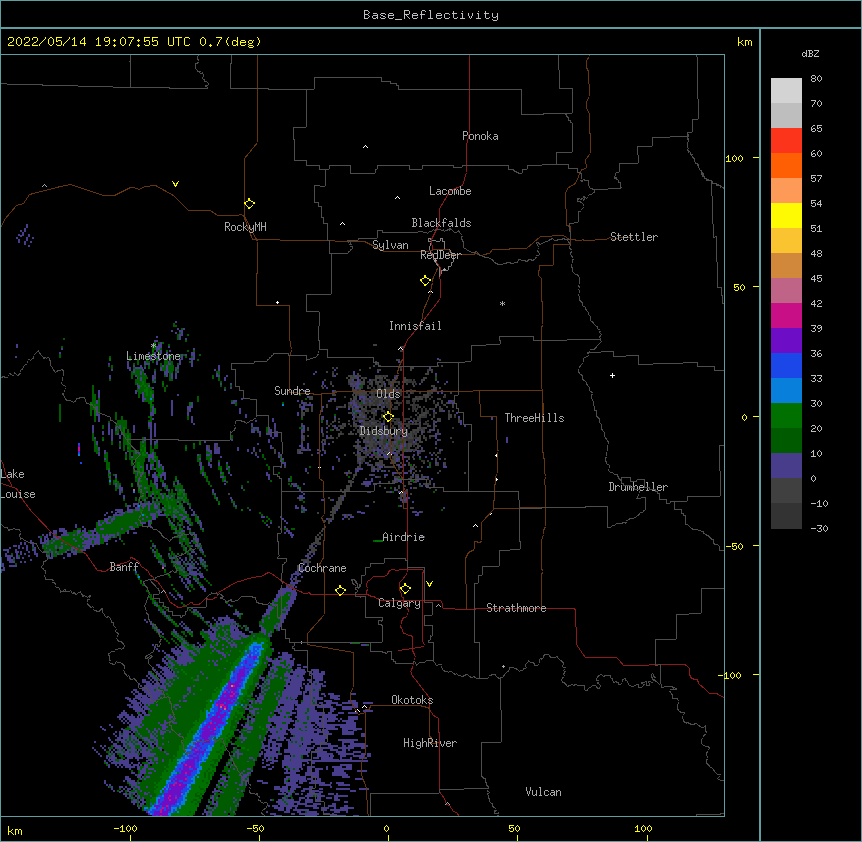
Task: Click the Sundre town label
Action: tap(292, 391)
